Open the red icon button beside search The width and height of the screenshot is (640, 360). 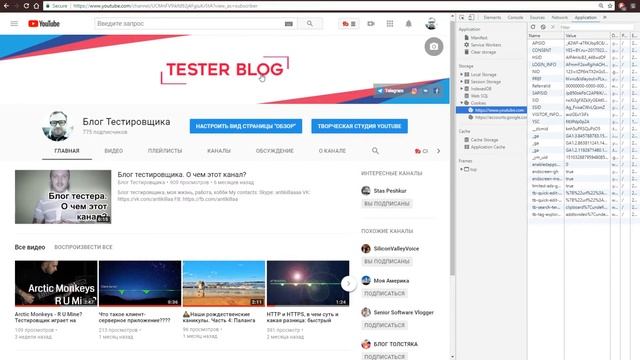(349, 24)
